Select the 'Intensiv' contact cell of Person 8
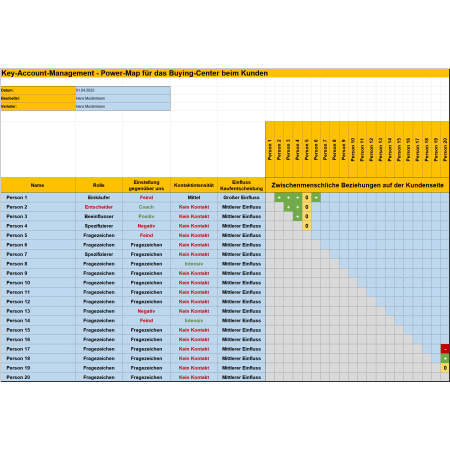Screen dimensions: 450x450 [194, 264]
